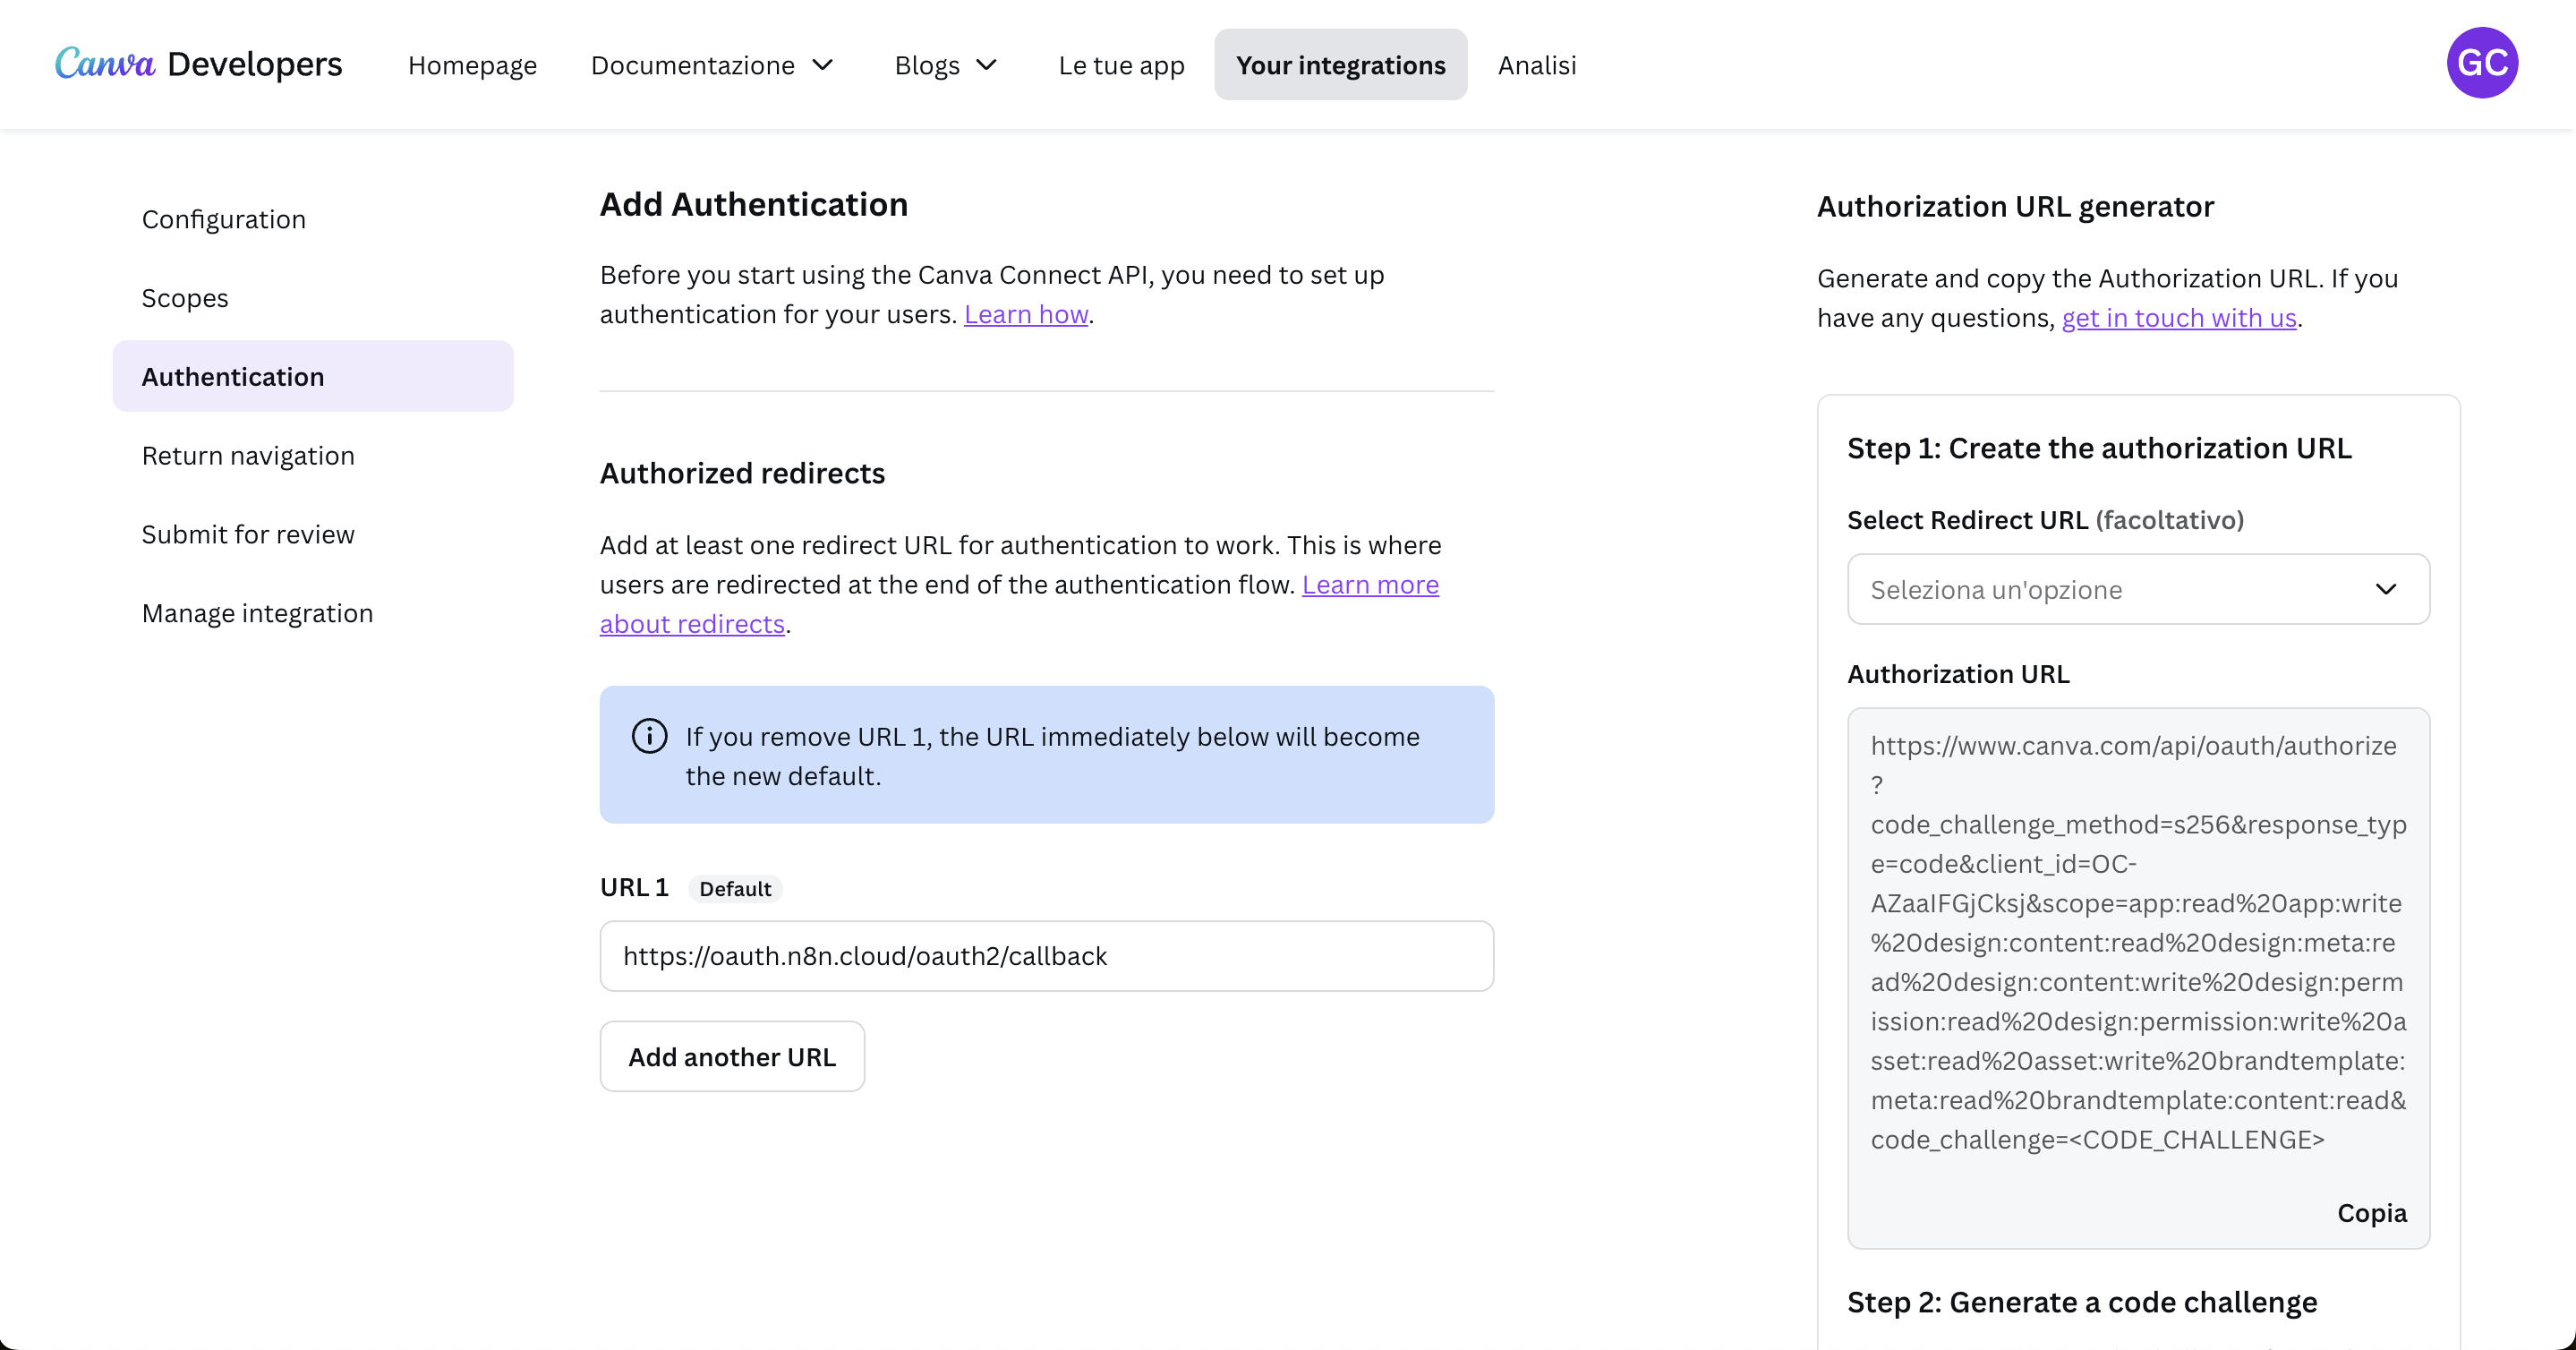Click the Select Redirect URL (facoltativo) label
2576x1350 pixels.
coord(2045,520)
